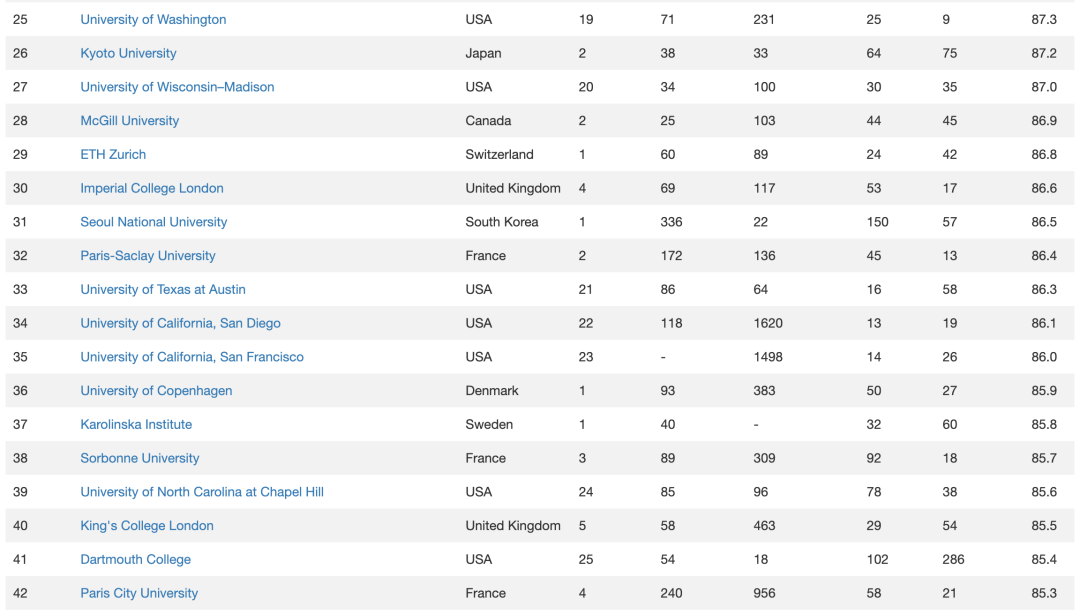
Task: Open King's College London link
Action: tap(147, 526)
